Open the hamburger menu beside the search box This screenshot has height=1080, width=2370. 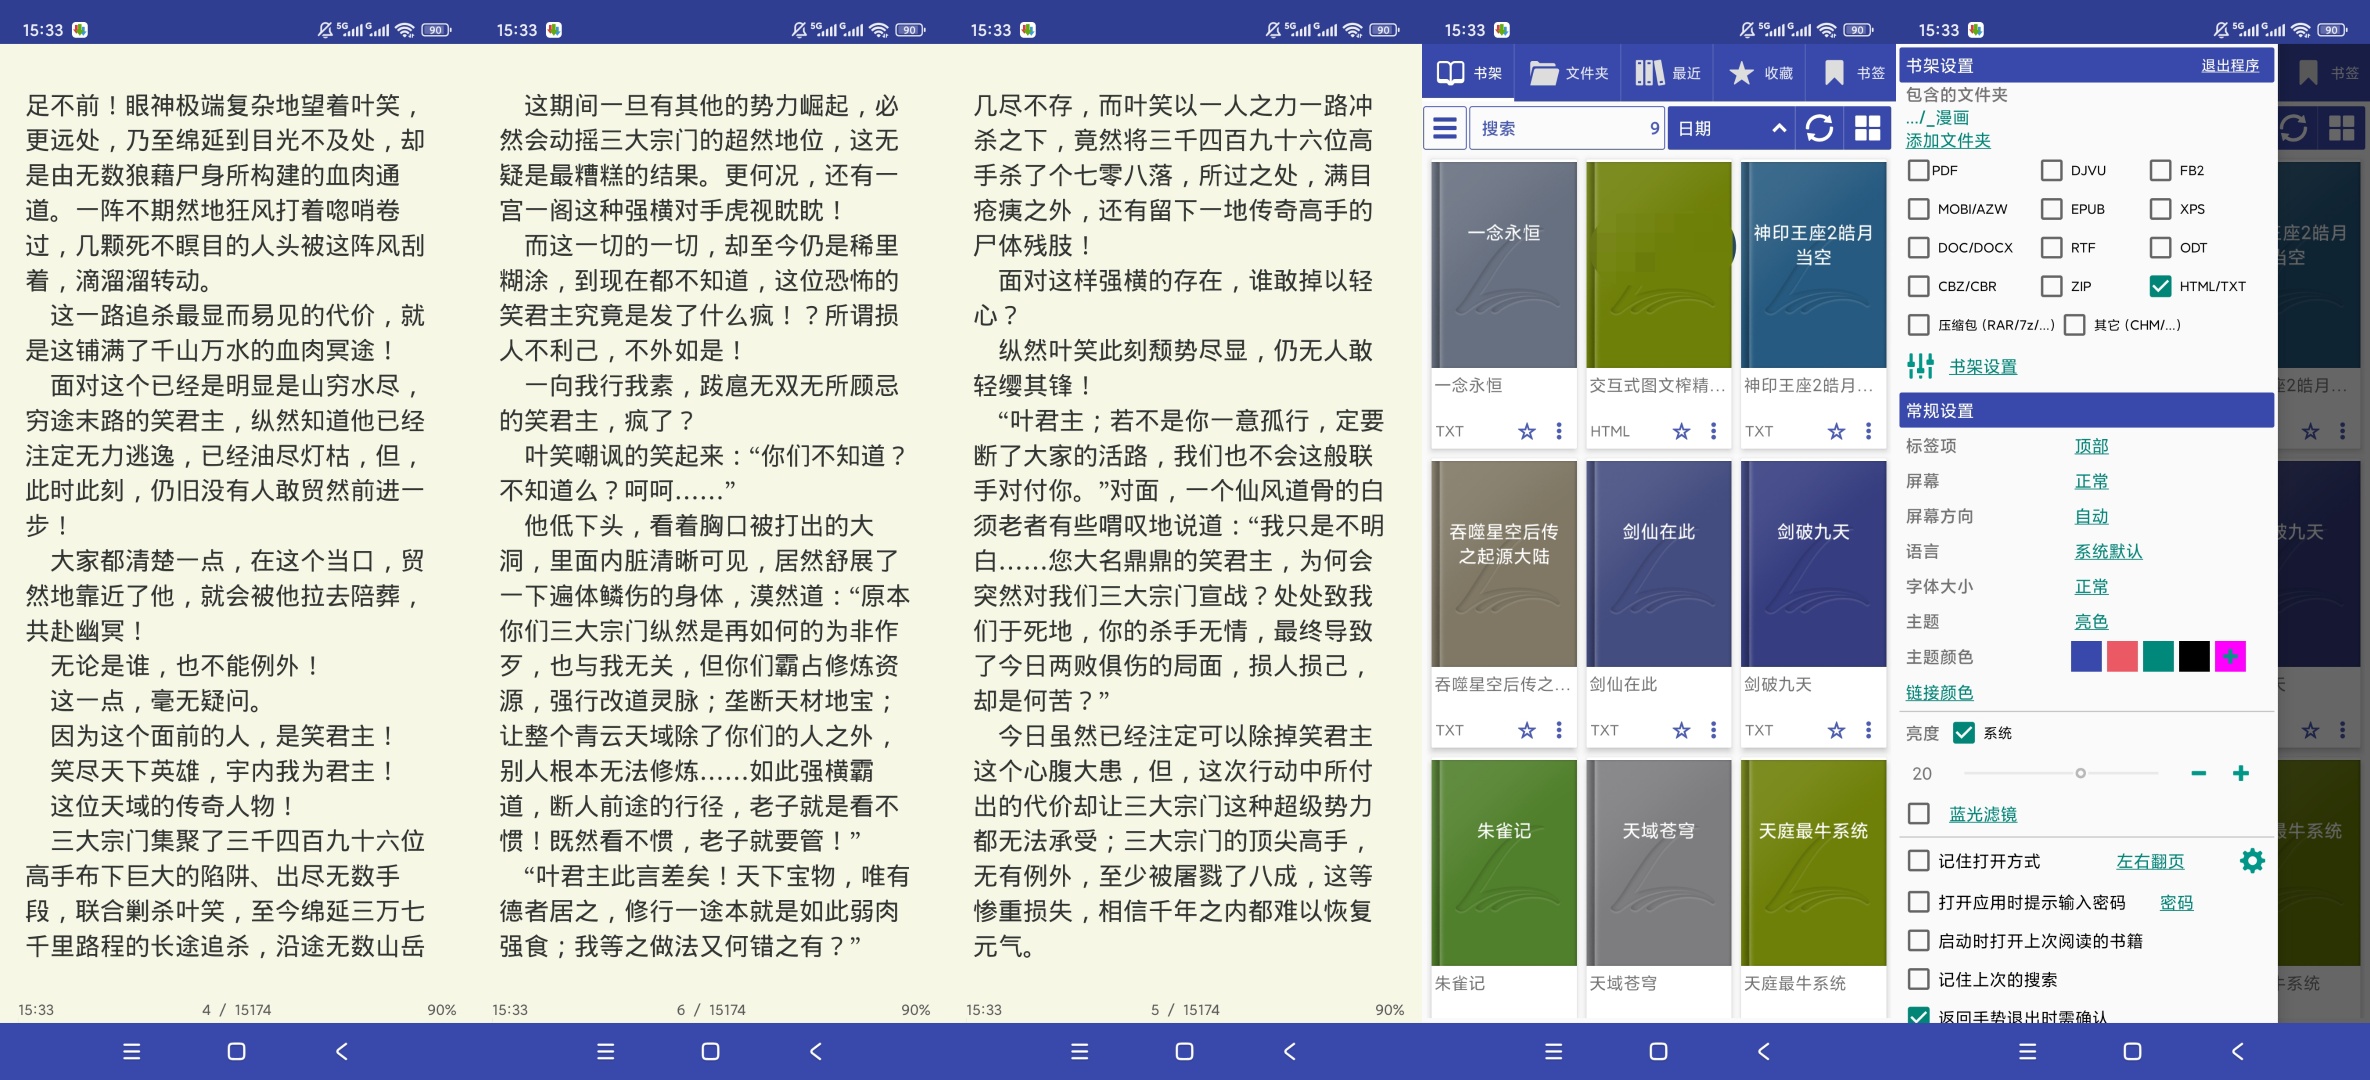1445,128
